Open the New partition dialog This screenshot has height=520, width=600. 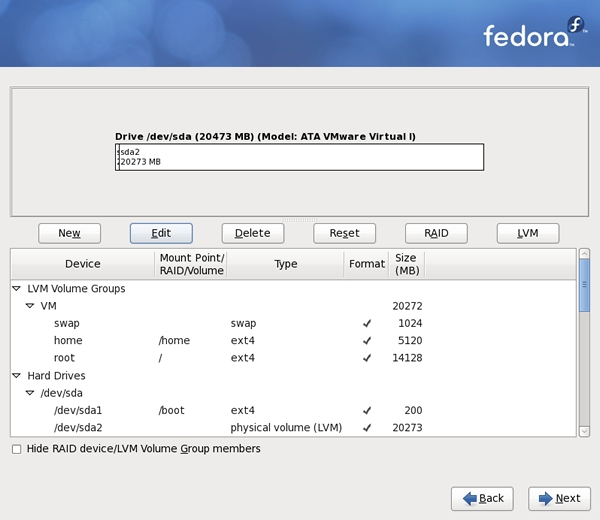point(69,233)
